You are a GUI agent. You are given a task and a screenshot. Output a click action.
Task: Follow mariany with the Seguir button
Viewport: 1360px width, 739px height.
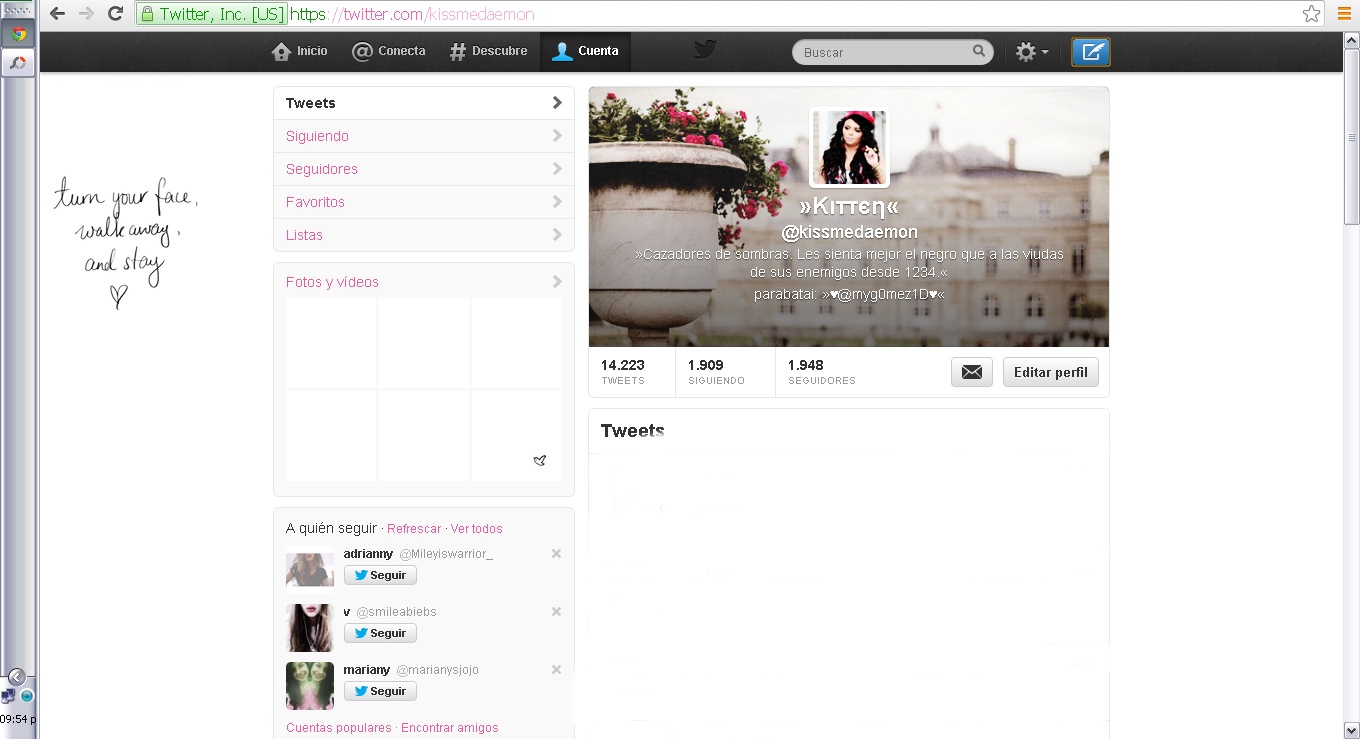pos(380,691)
